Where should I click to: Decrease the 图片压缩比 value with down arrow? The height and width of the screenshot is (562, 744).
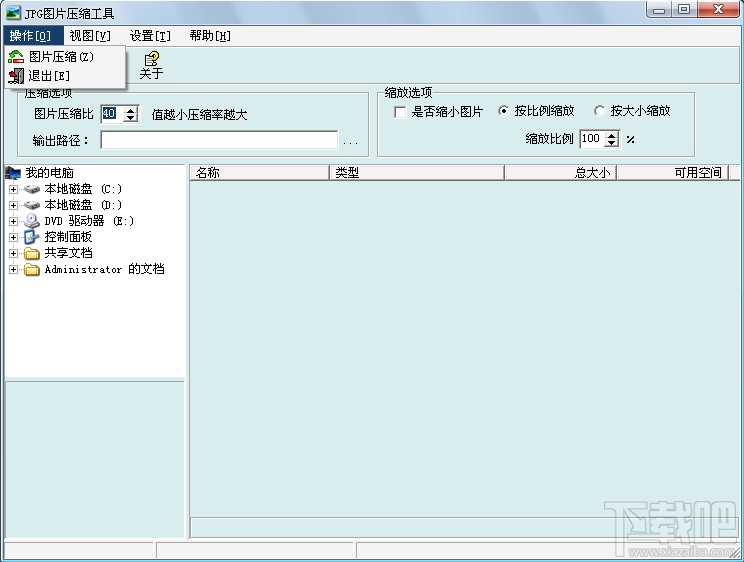click(130, 118)
